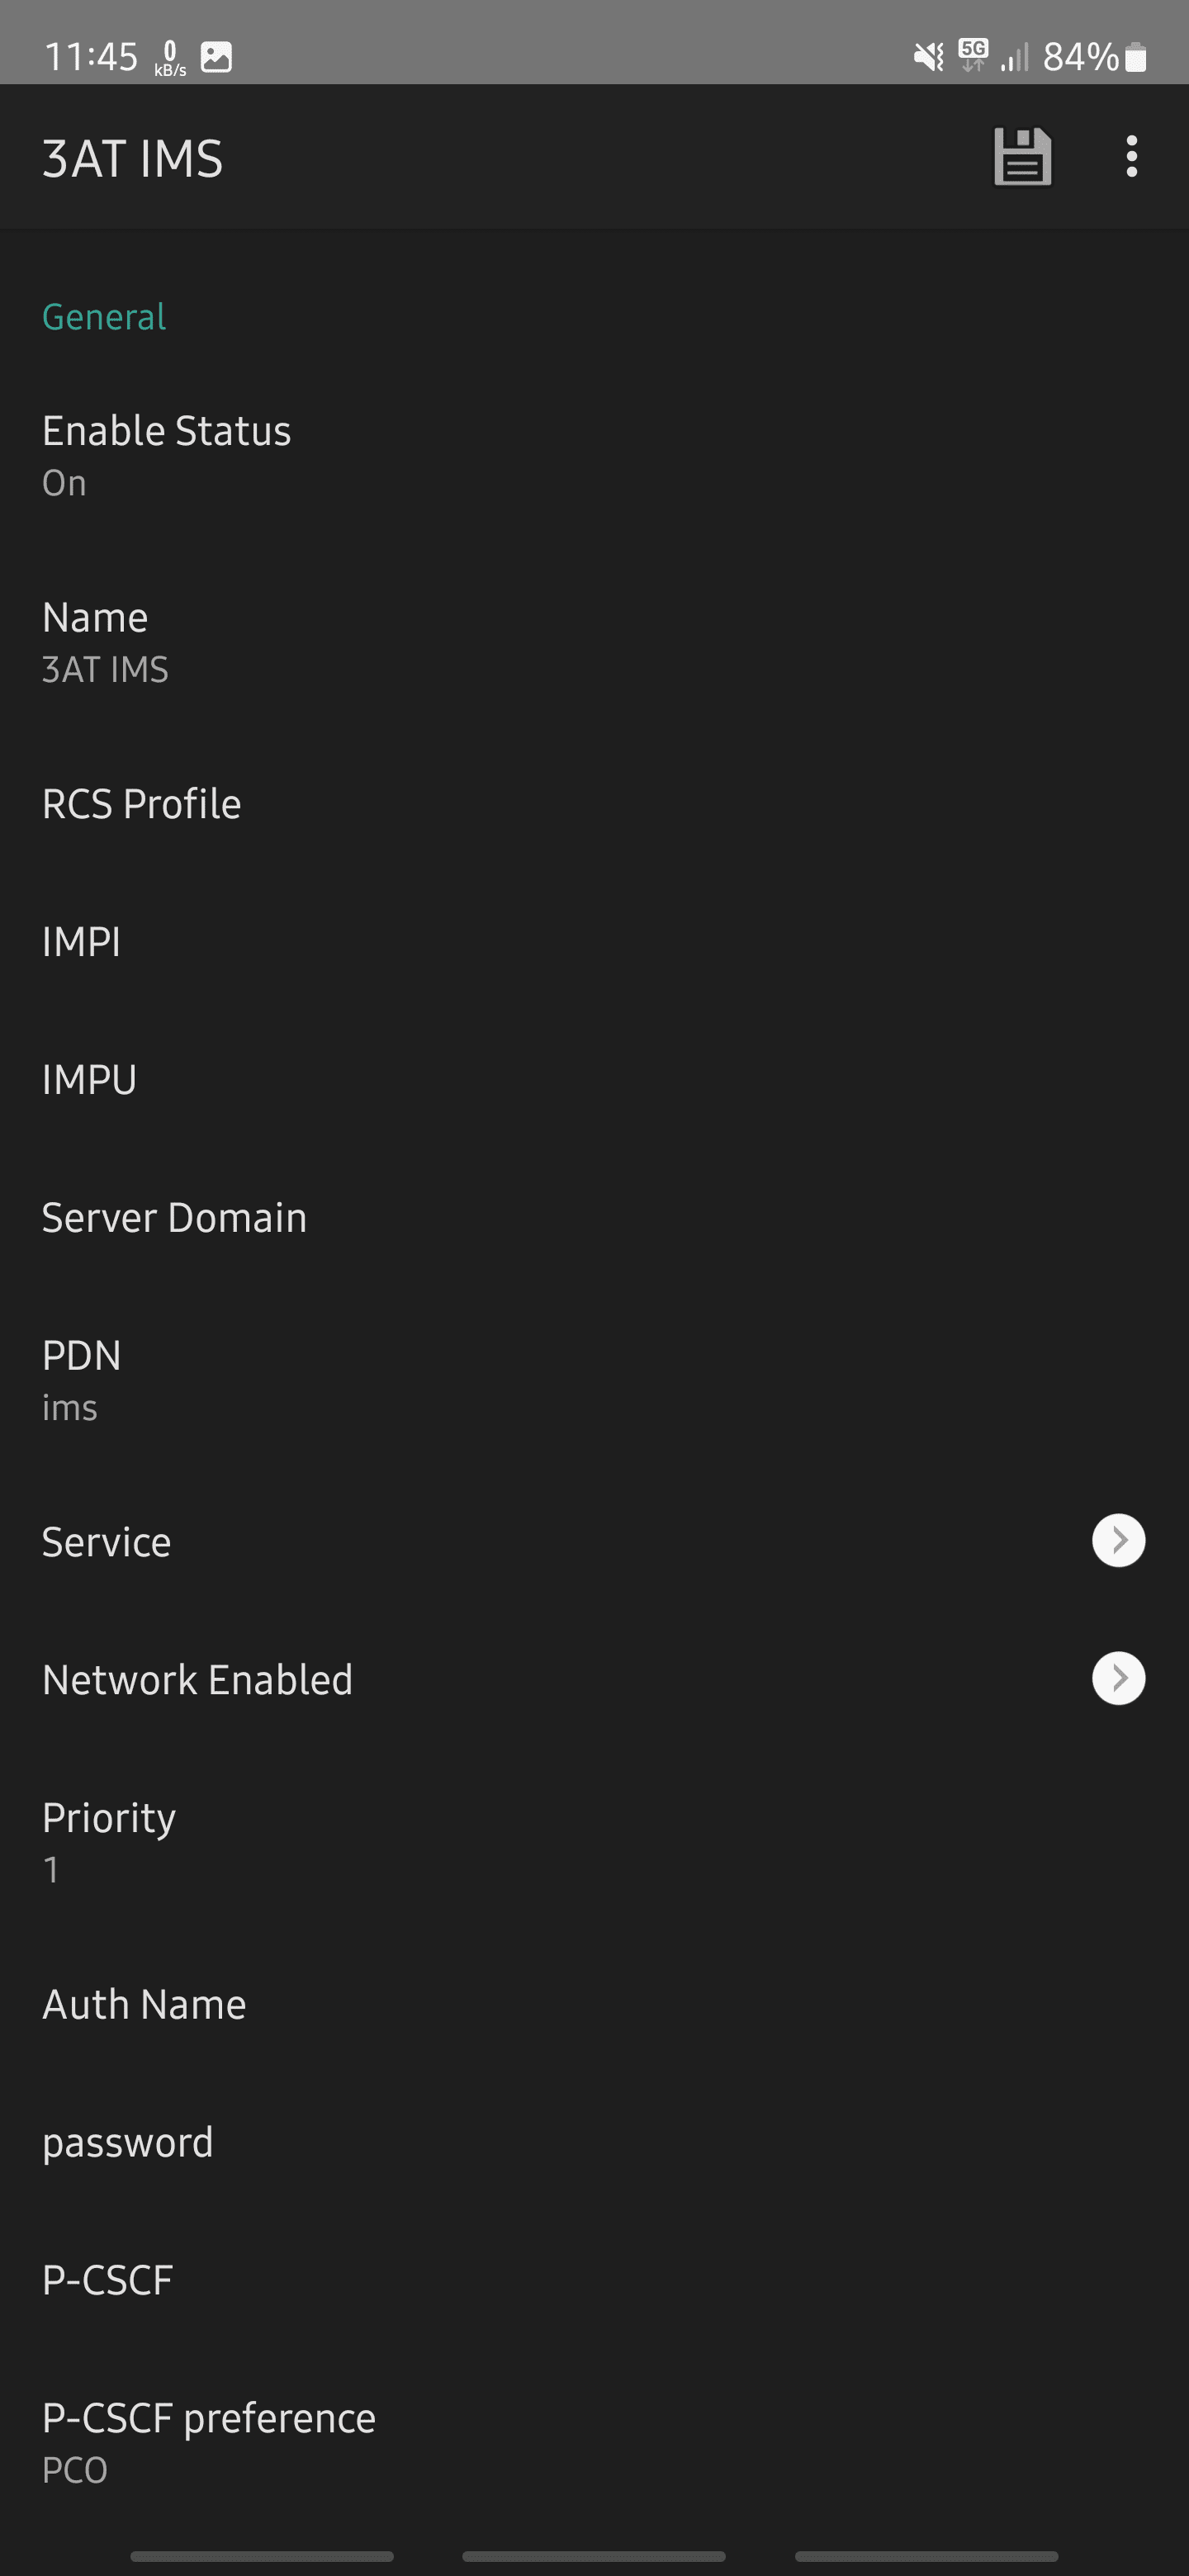Tap the muted sound status icon
The height and width of the screenshot is (2576, 1189).
pos(928,57)
